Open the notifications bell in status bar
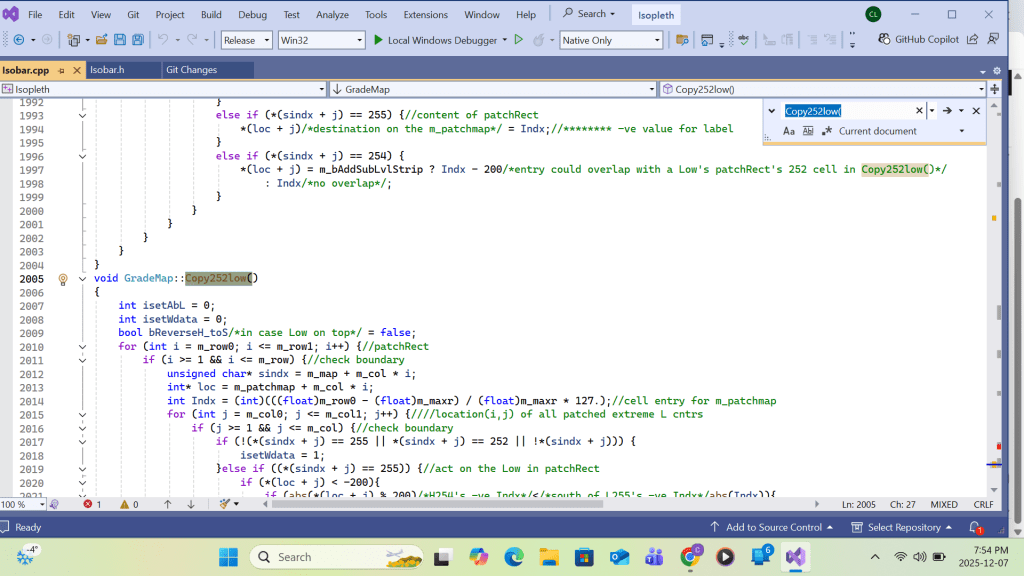This screenshot has width=1024, height=576. (975, 527)
